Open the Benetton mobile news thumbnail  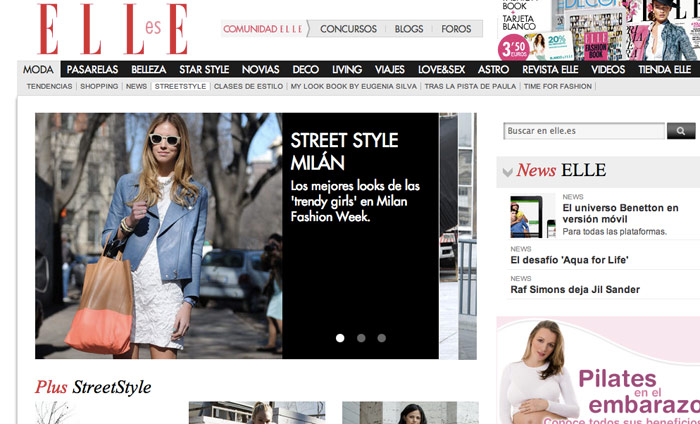532,216
